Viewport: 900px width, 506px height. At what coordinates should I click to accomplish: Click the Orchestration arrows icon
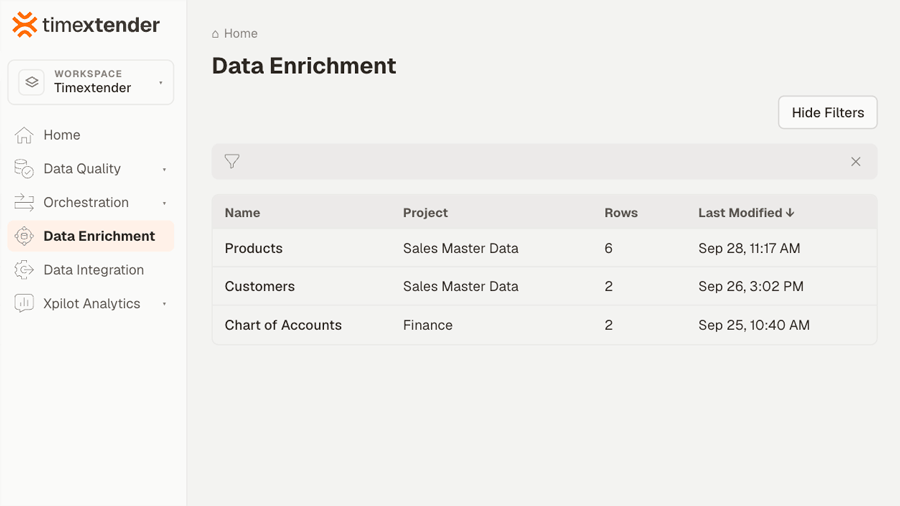[x=24, y=203]
